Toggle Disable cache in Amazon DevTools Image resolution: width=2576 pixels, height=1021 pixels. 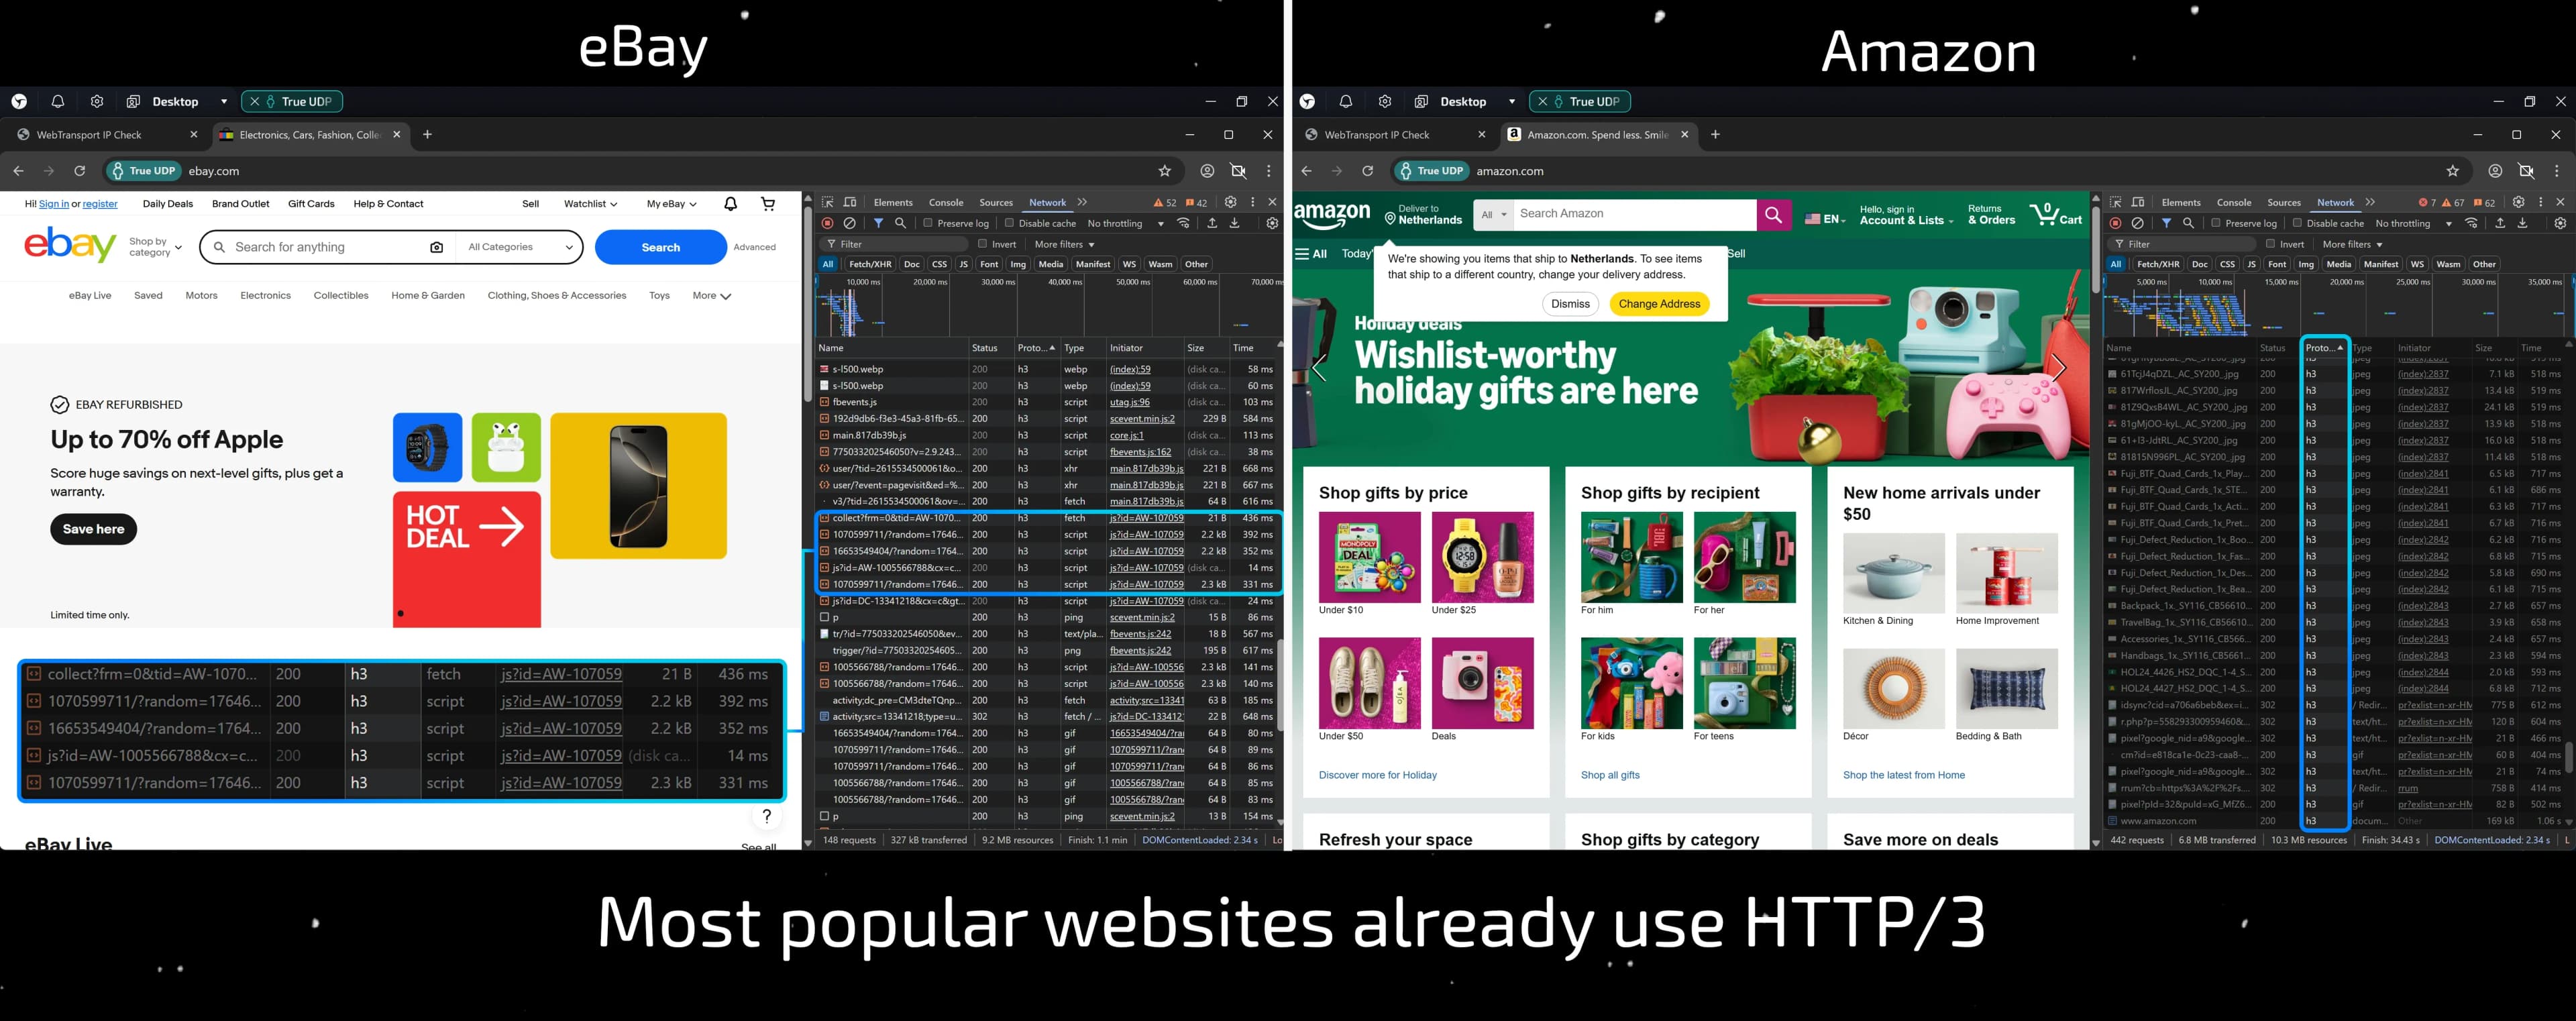click(2297, 223)
